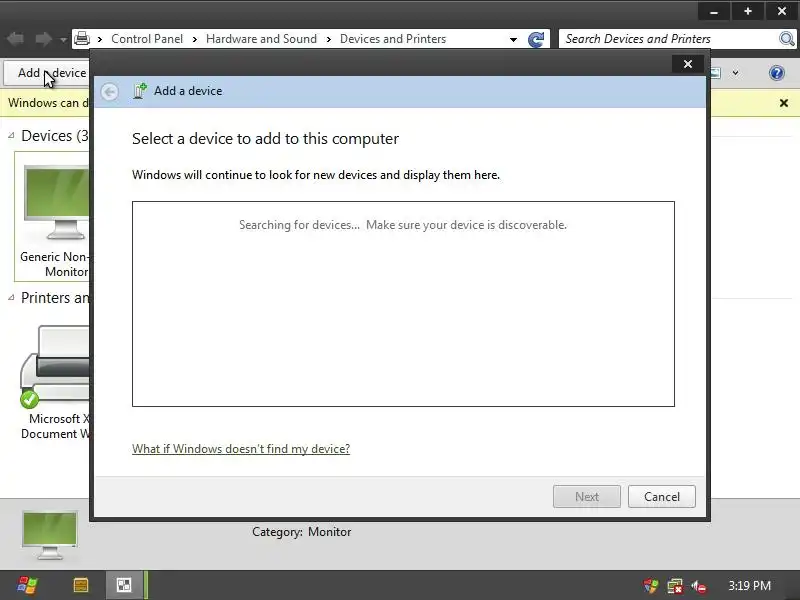Click the Control Panel taskbar button
This screenshot has height=600, width=800.
pyautogui.click(x=124, y=585)
